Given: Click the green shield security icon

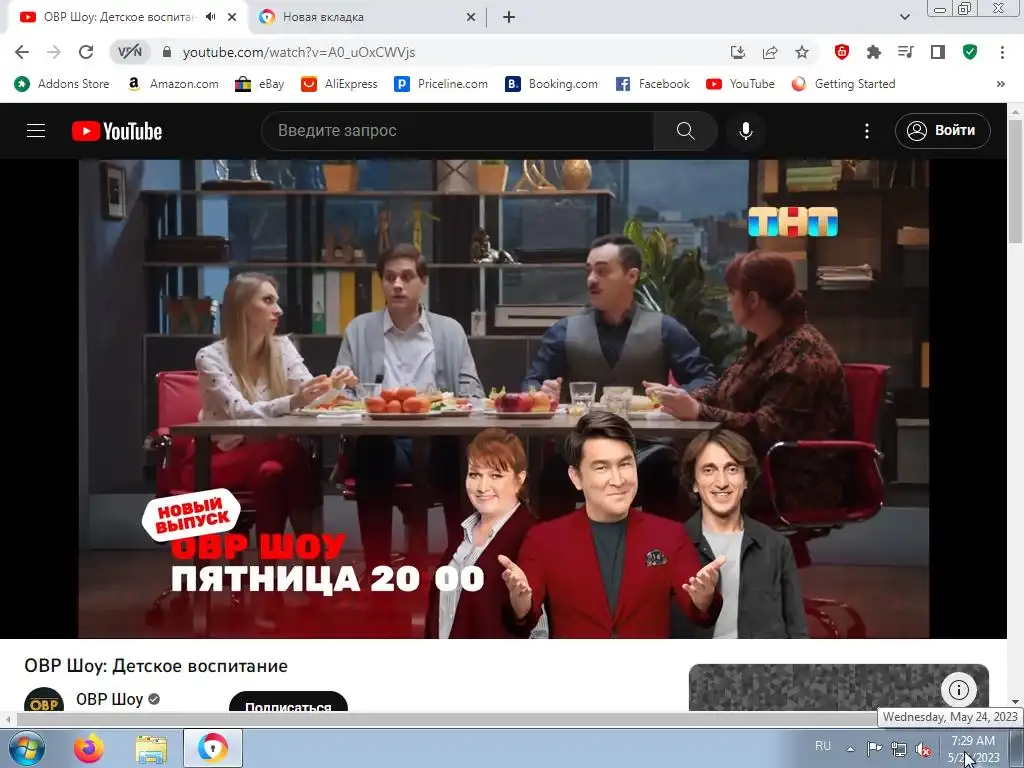Looking at the screenshot, I should [x=970, y=52].
